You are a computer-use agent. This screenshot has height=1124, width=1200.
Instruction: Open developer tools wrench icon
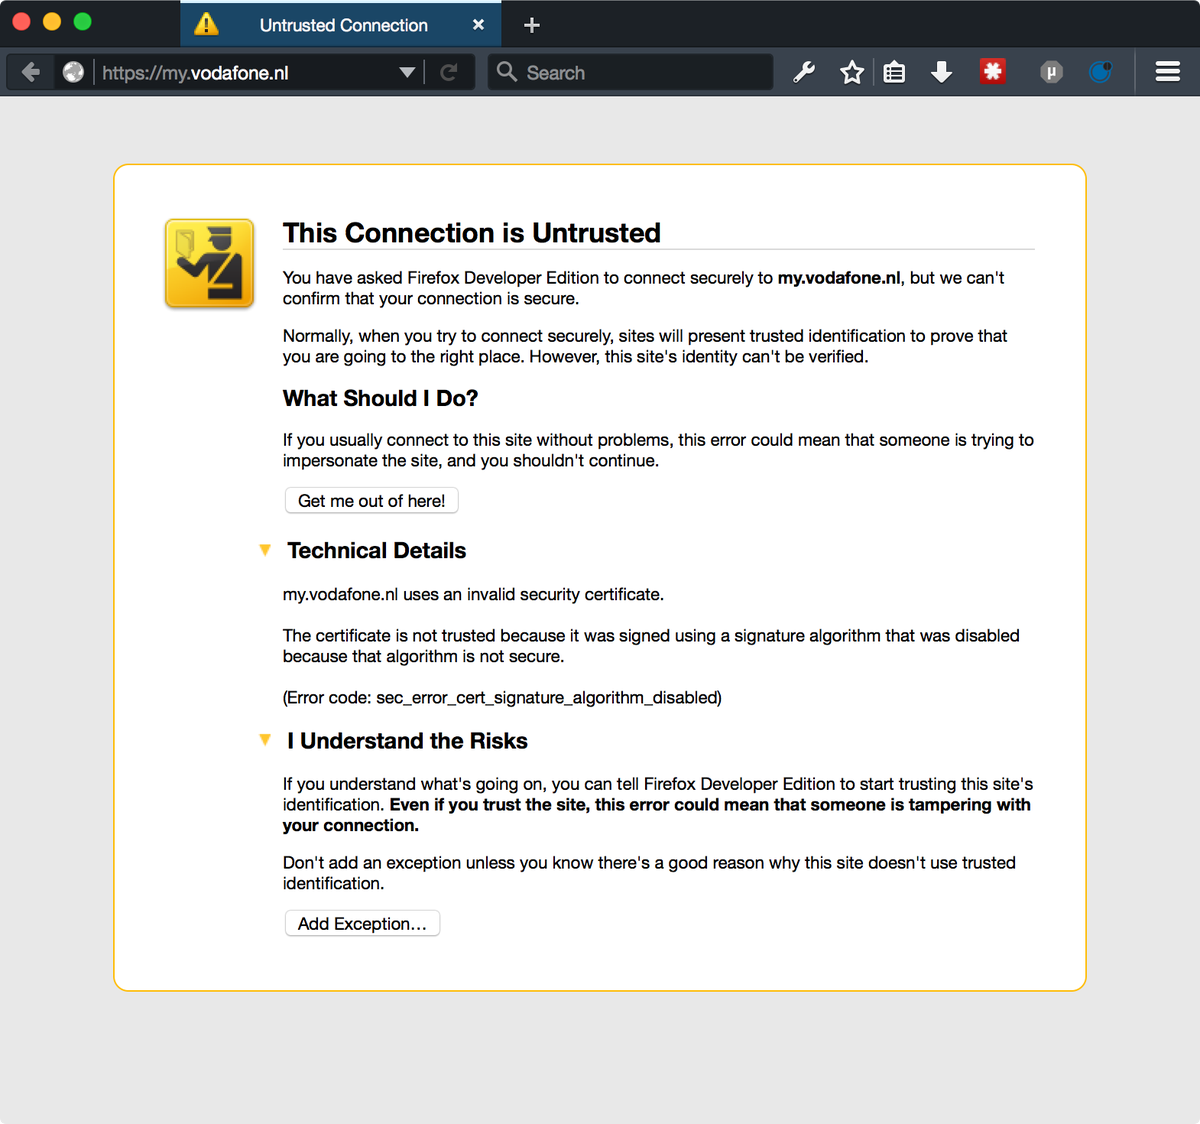tap(804, 72)
